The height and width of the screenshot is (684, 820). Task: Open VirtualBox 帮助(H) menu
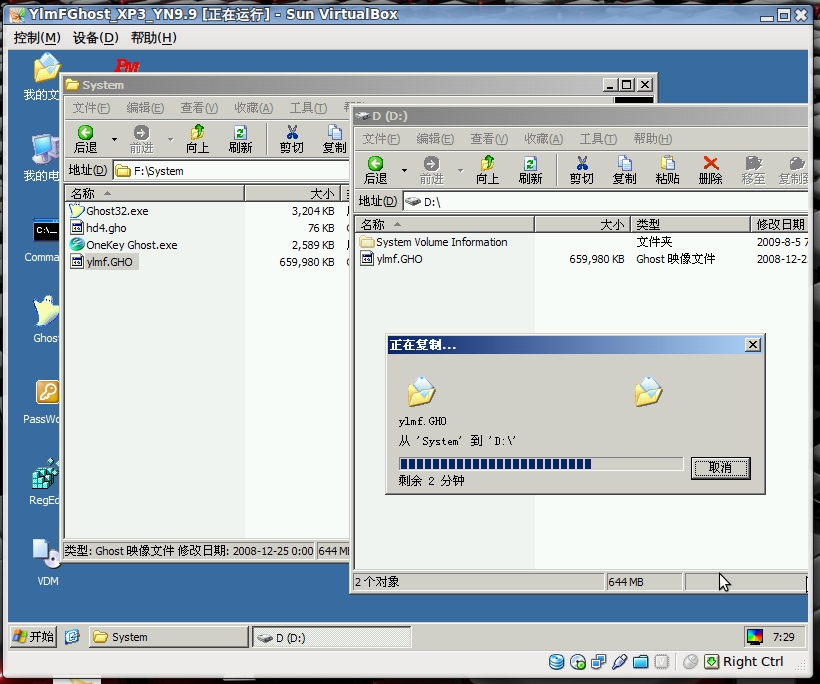(154, 38)
